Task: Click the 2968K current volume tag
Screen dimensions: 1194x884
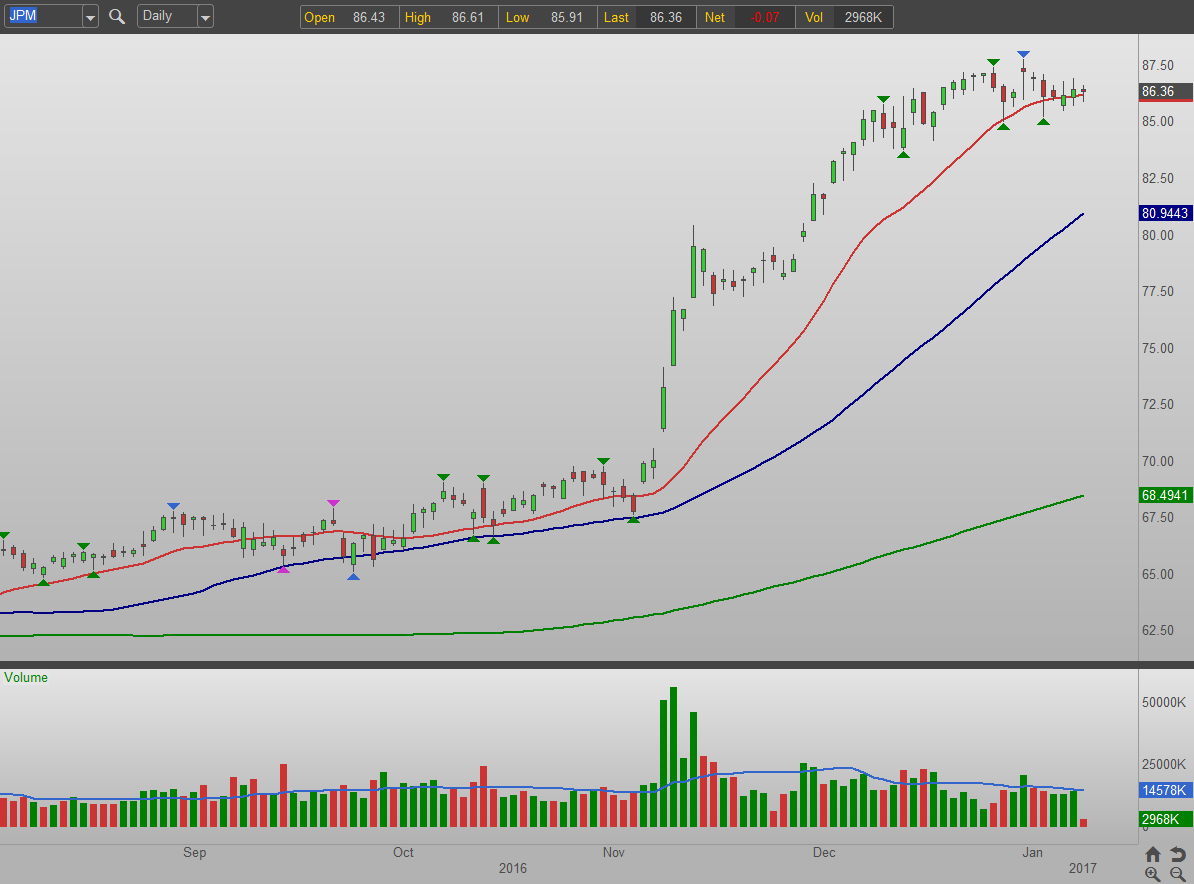Action: pyautogui.click(x=1165, y=819)
